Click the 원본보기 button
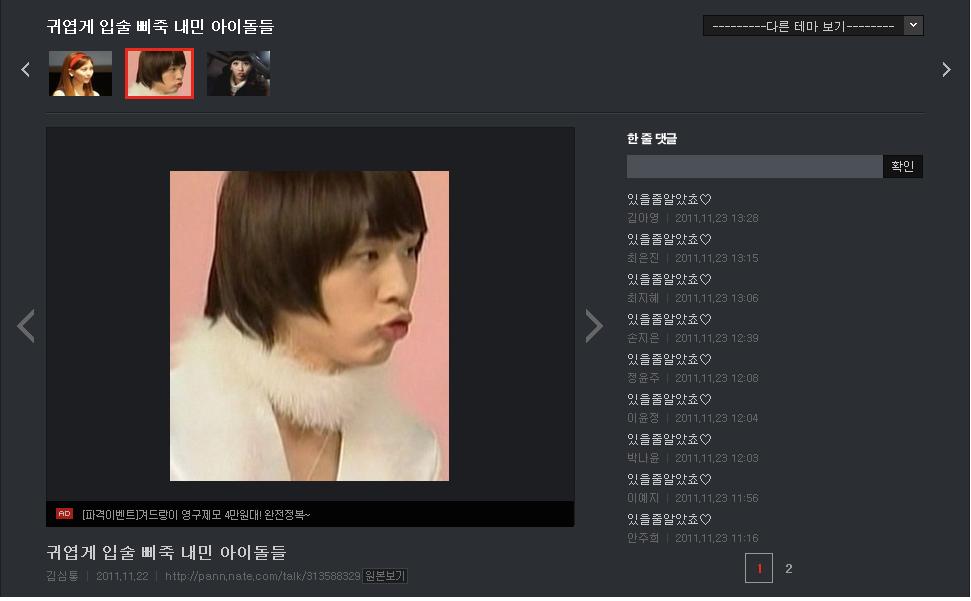 tap(385, 576)
